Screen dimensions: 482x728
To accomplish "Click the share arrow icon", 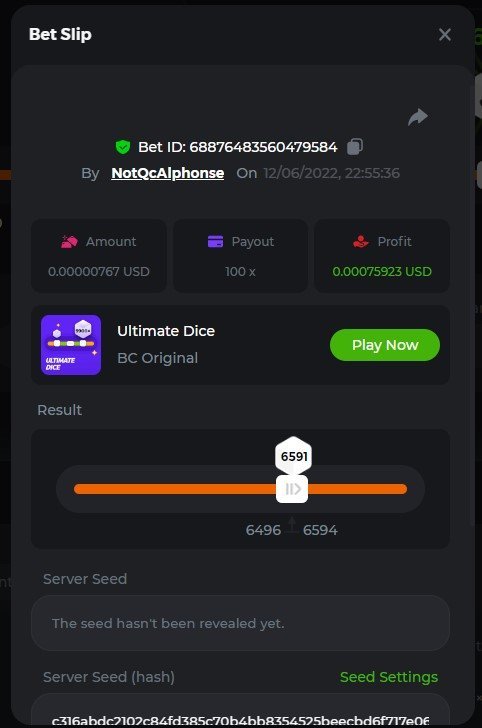I will pos(417,117).
